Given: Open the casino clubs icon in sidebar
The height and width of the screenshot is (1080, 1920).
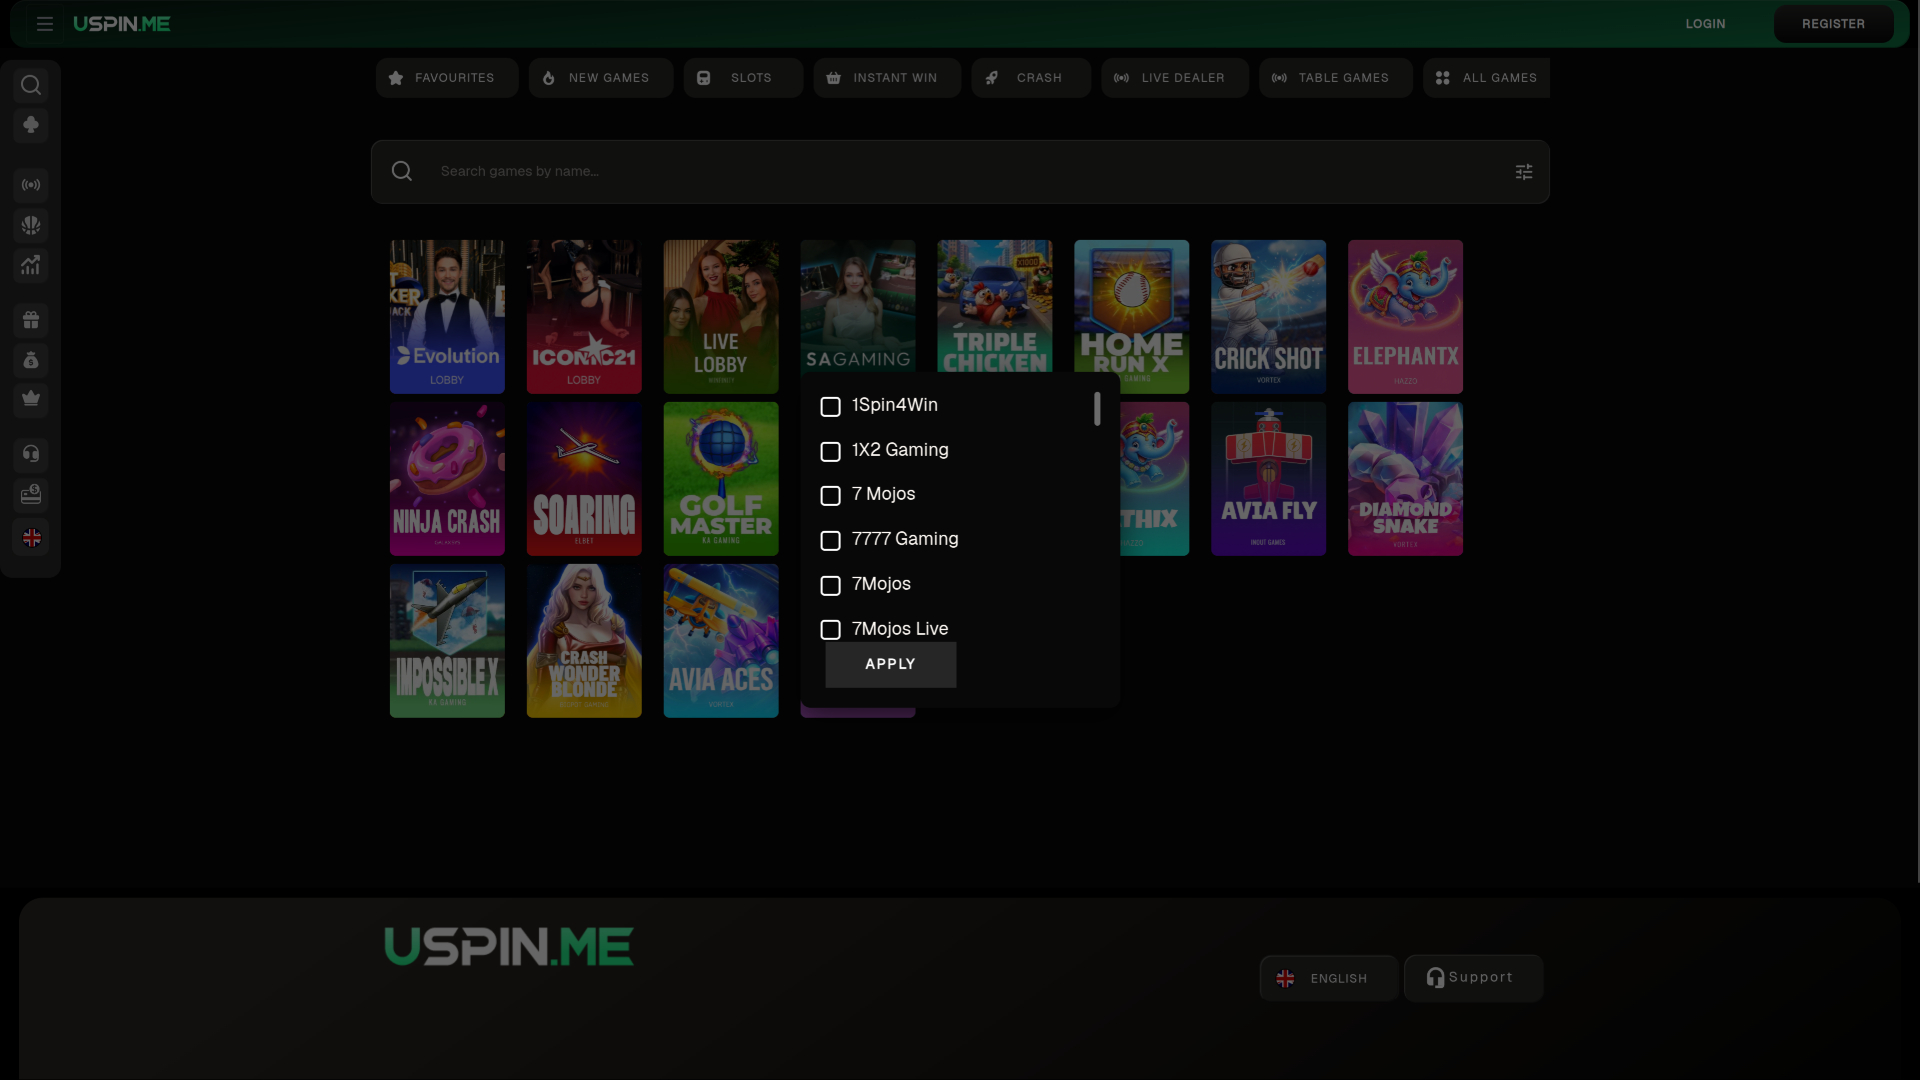Looking at the screenshot, I should click(31, 125).
